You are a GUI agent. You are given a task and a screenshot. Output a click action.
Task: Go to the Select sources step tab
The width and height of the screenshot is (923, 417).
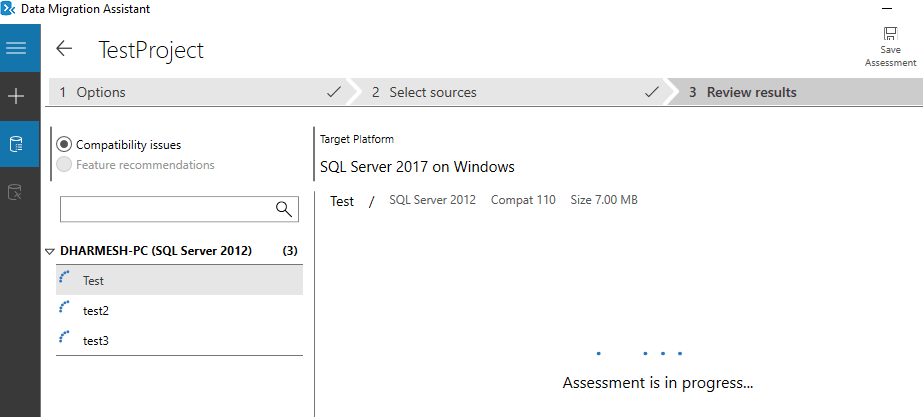point(432,92)
